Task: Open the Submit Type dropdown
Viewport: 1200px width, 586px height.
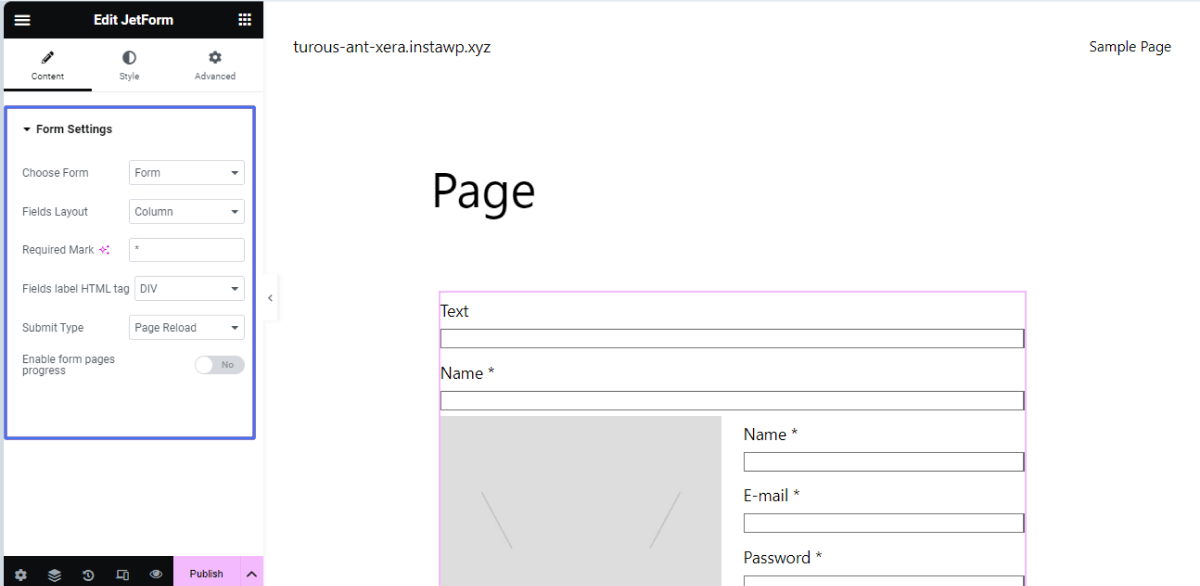Action: (186, 327)
